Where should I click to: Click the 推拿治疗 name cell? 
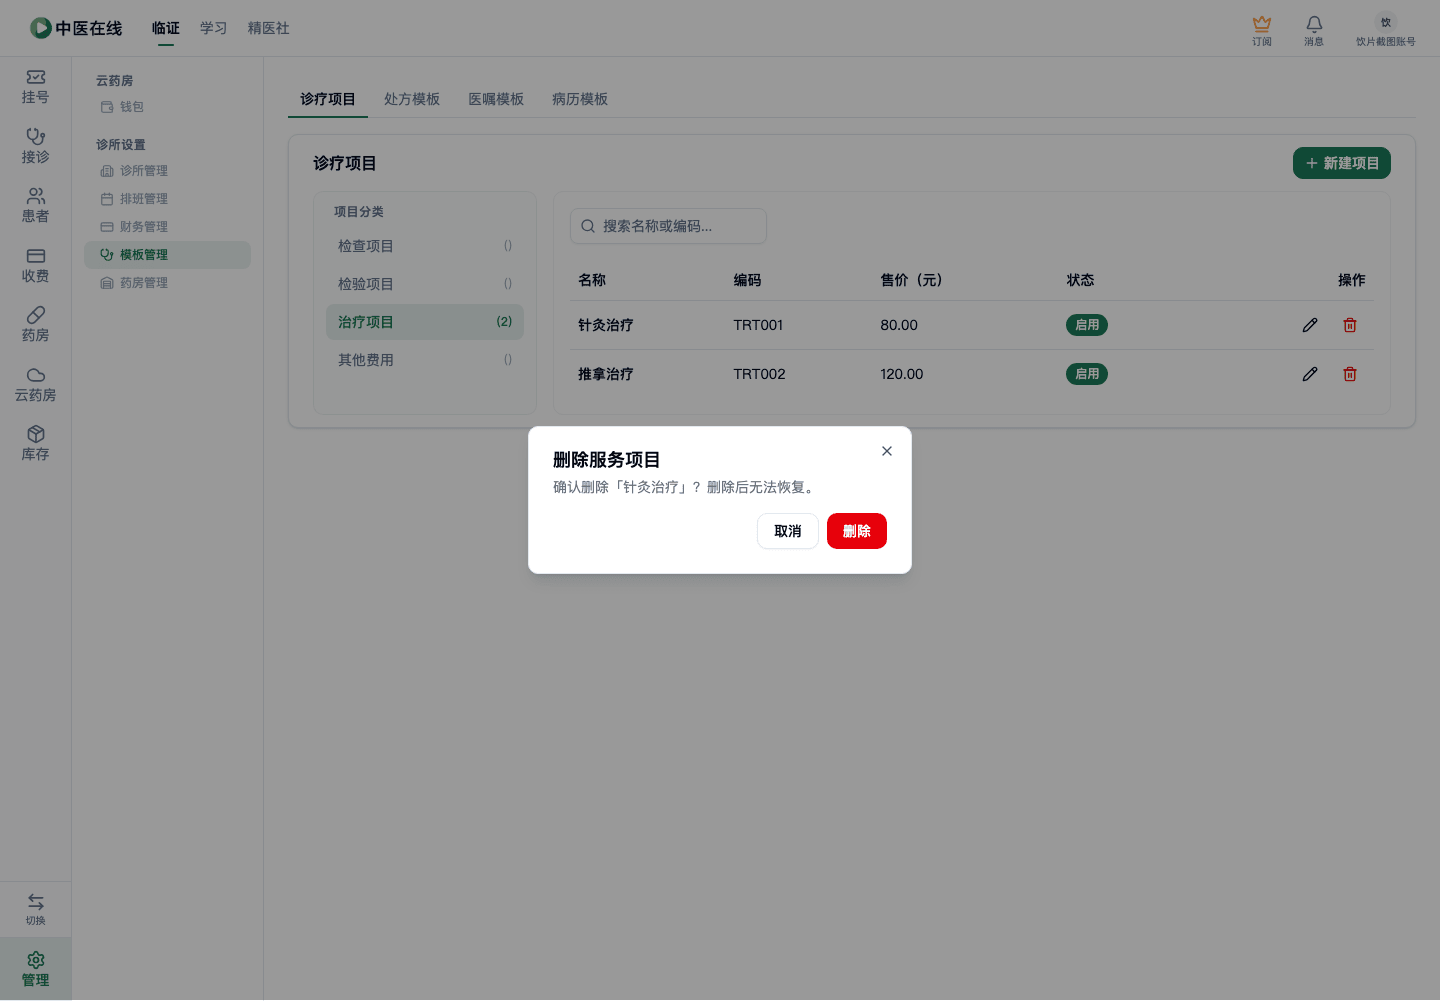click(x=606, y=374)
